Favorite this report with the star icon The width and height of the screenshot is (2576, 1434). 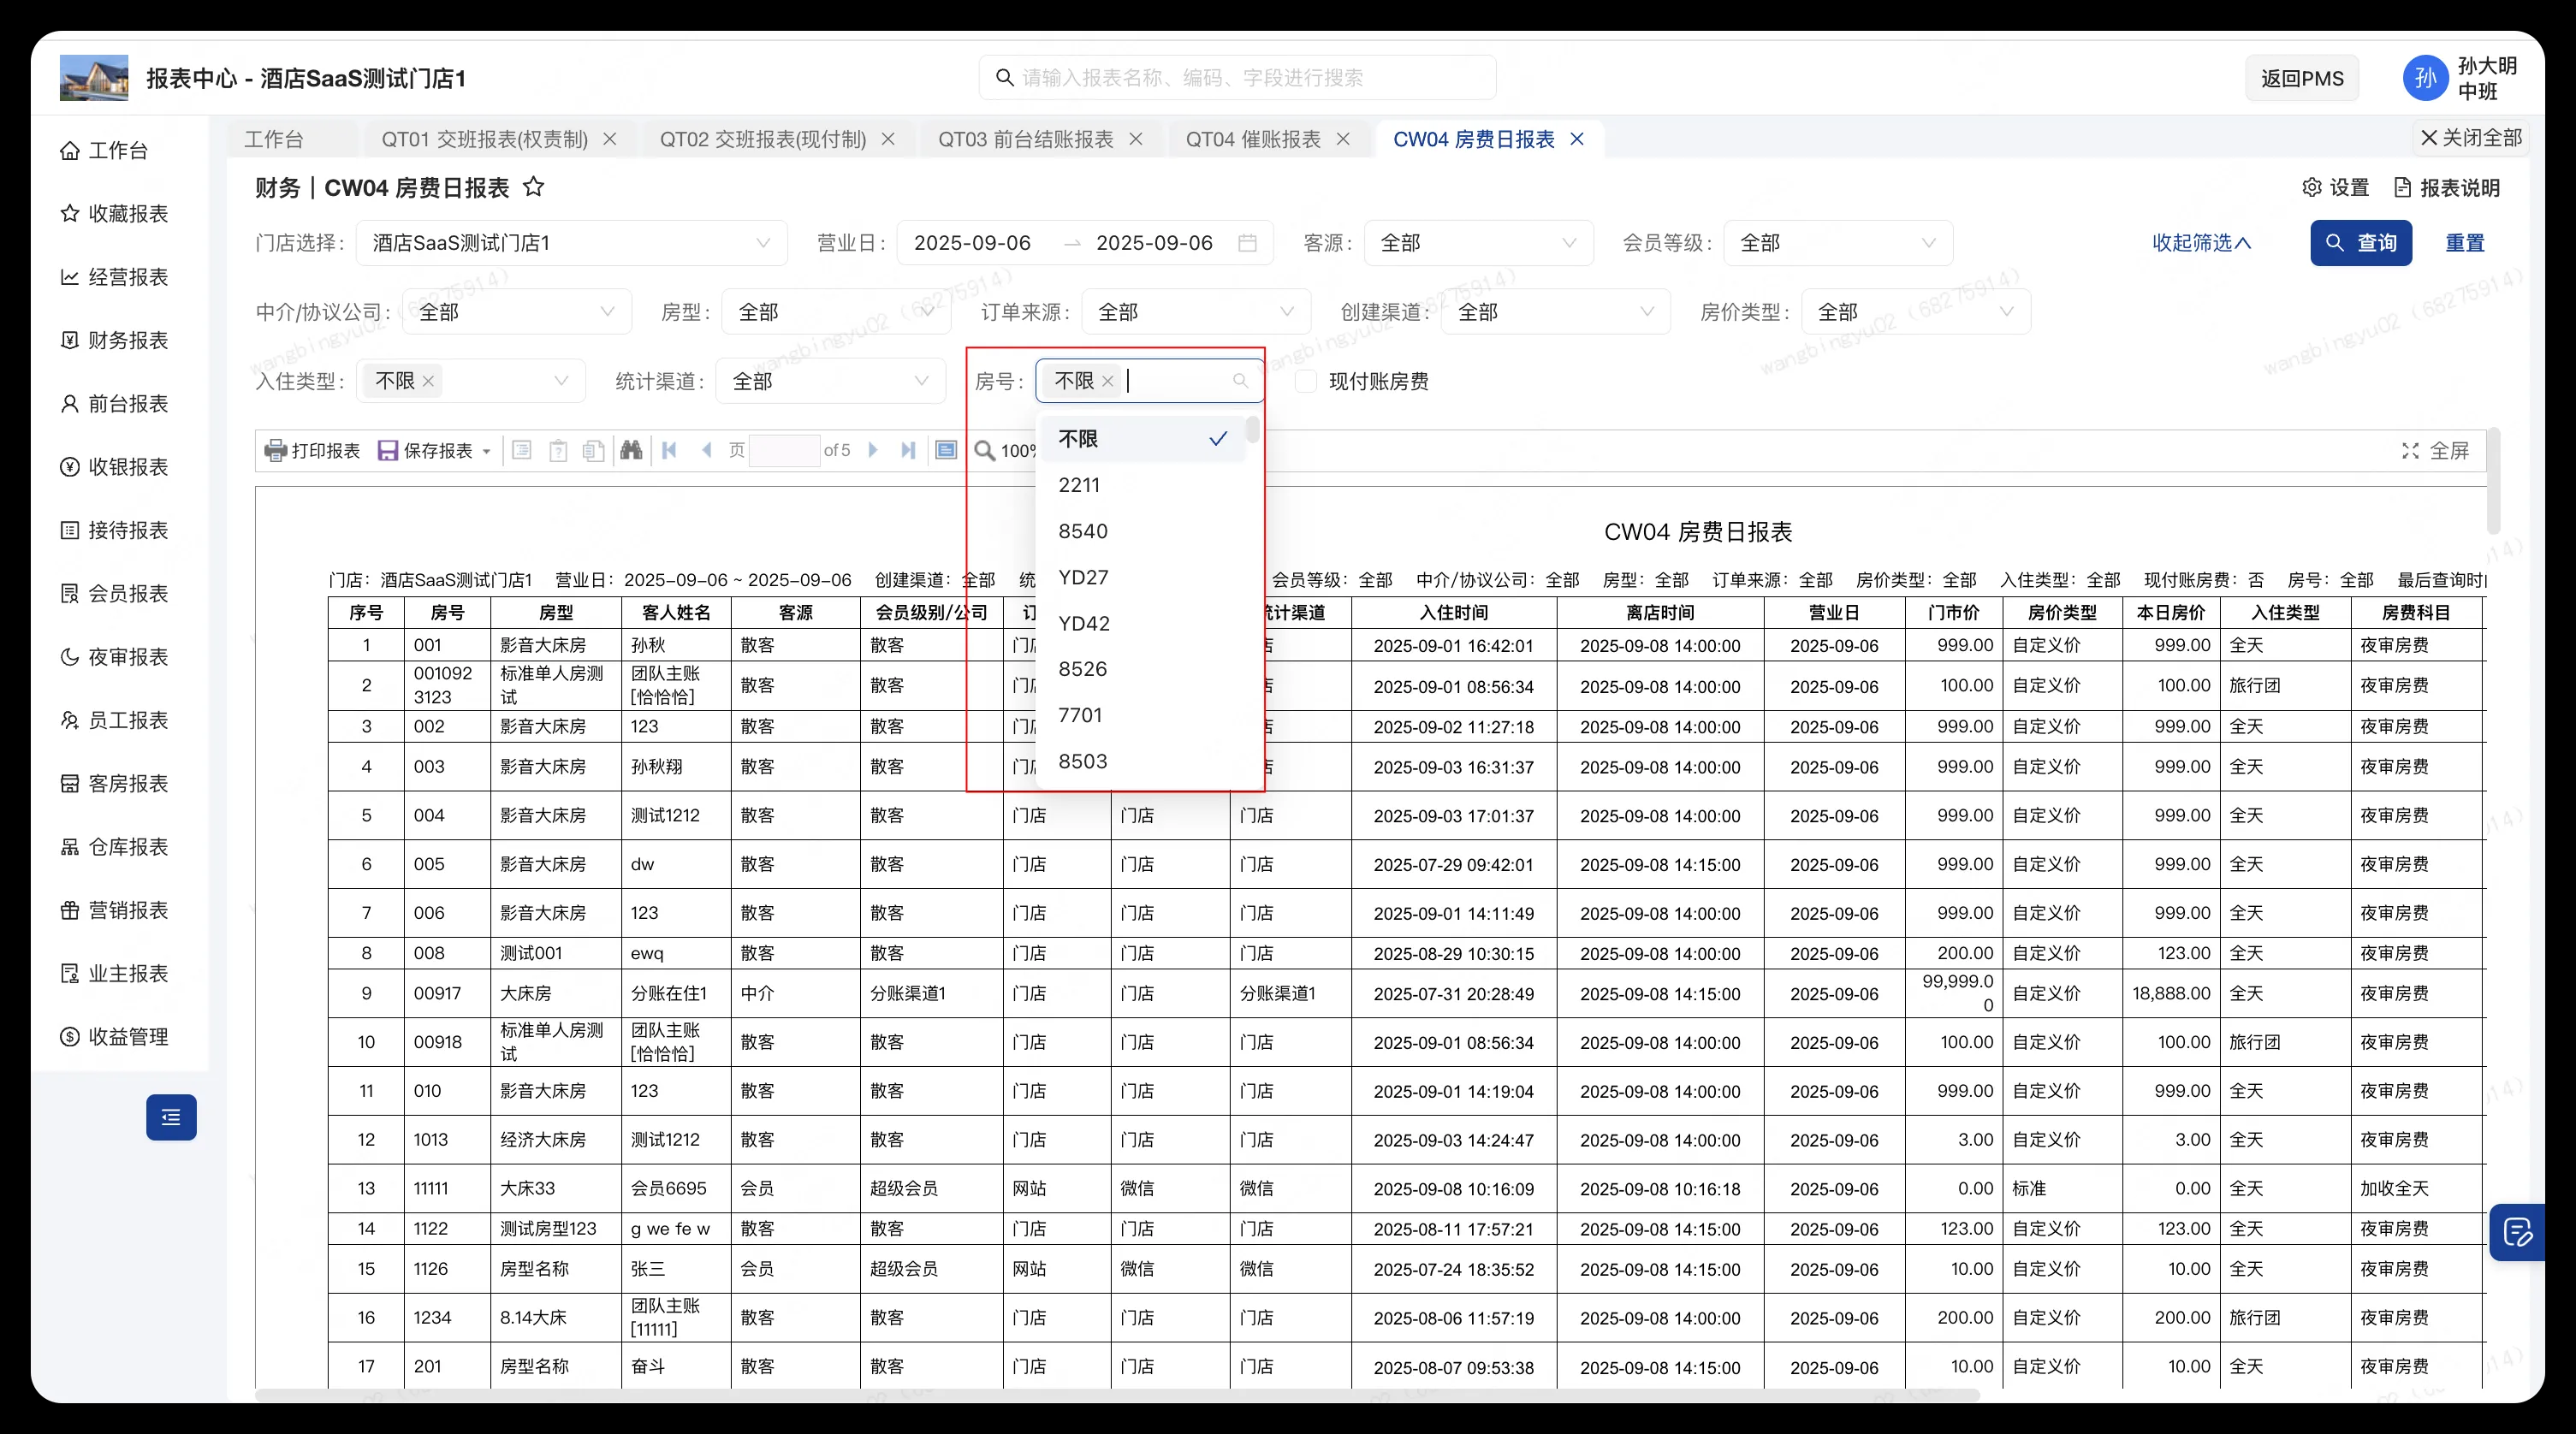[534, 187]
